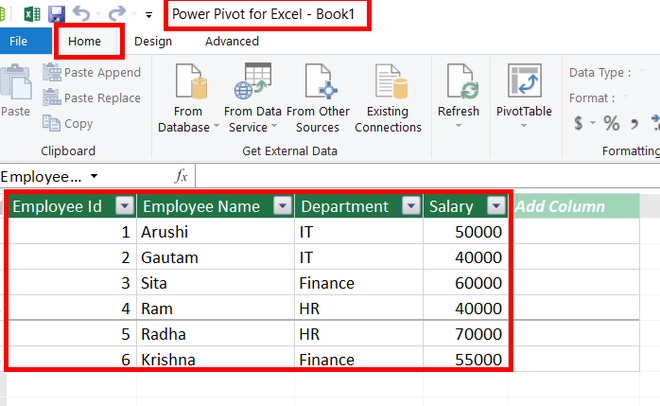
Task: Click the Save icon in title bar
Action: pyautogui.click(x=56, y=15)
